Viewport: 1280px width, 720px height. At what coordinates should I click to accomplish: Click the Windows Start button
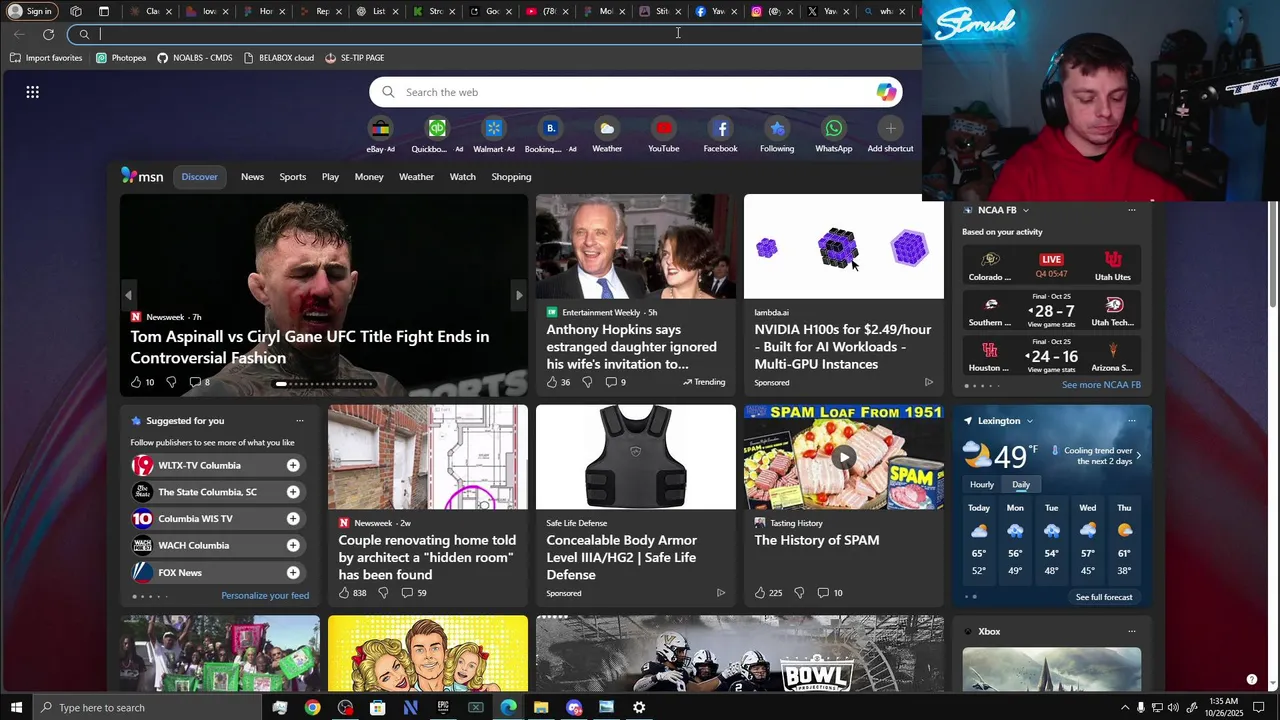coord(16,707)
